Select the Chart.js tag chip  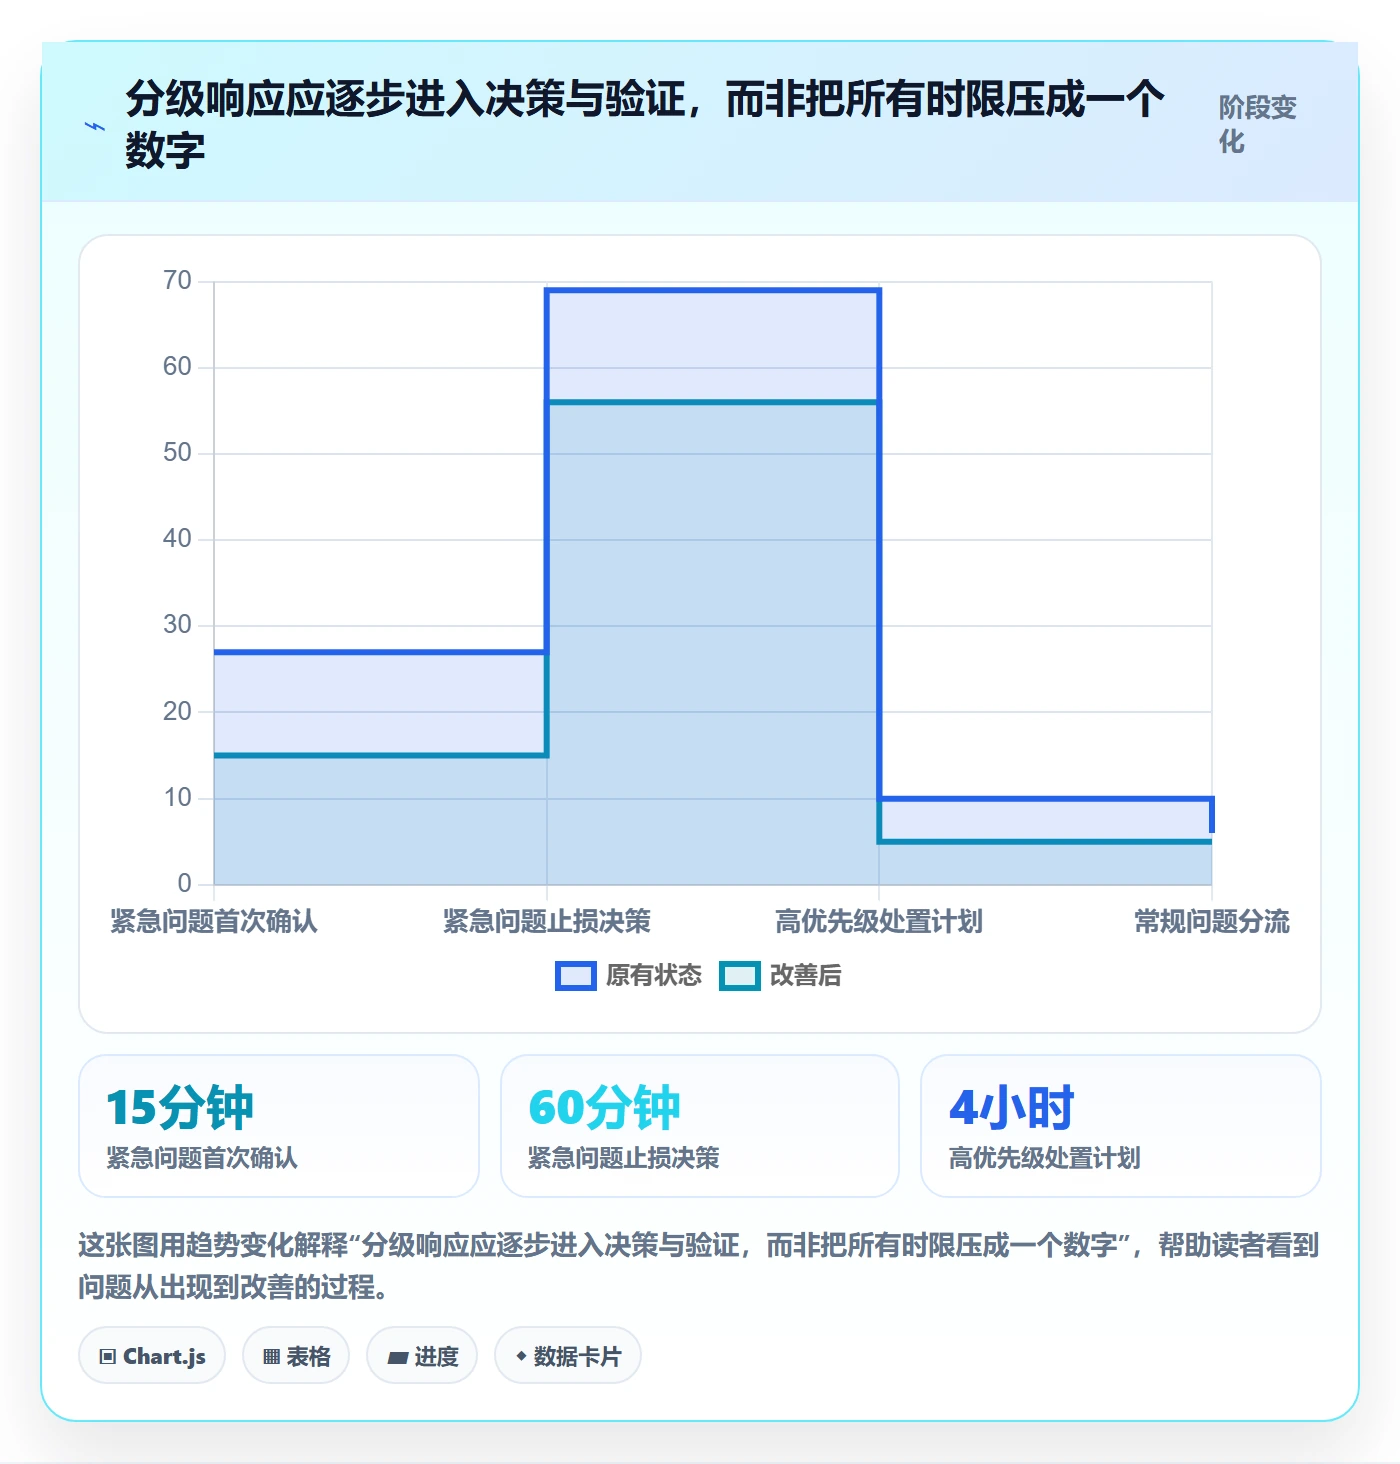coord(152,1356)
